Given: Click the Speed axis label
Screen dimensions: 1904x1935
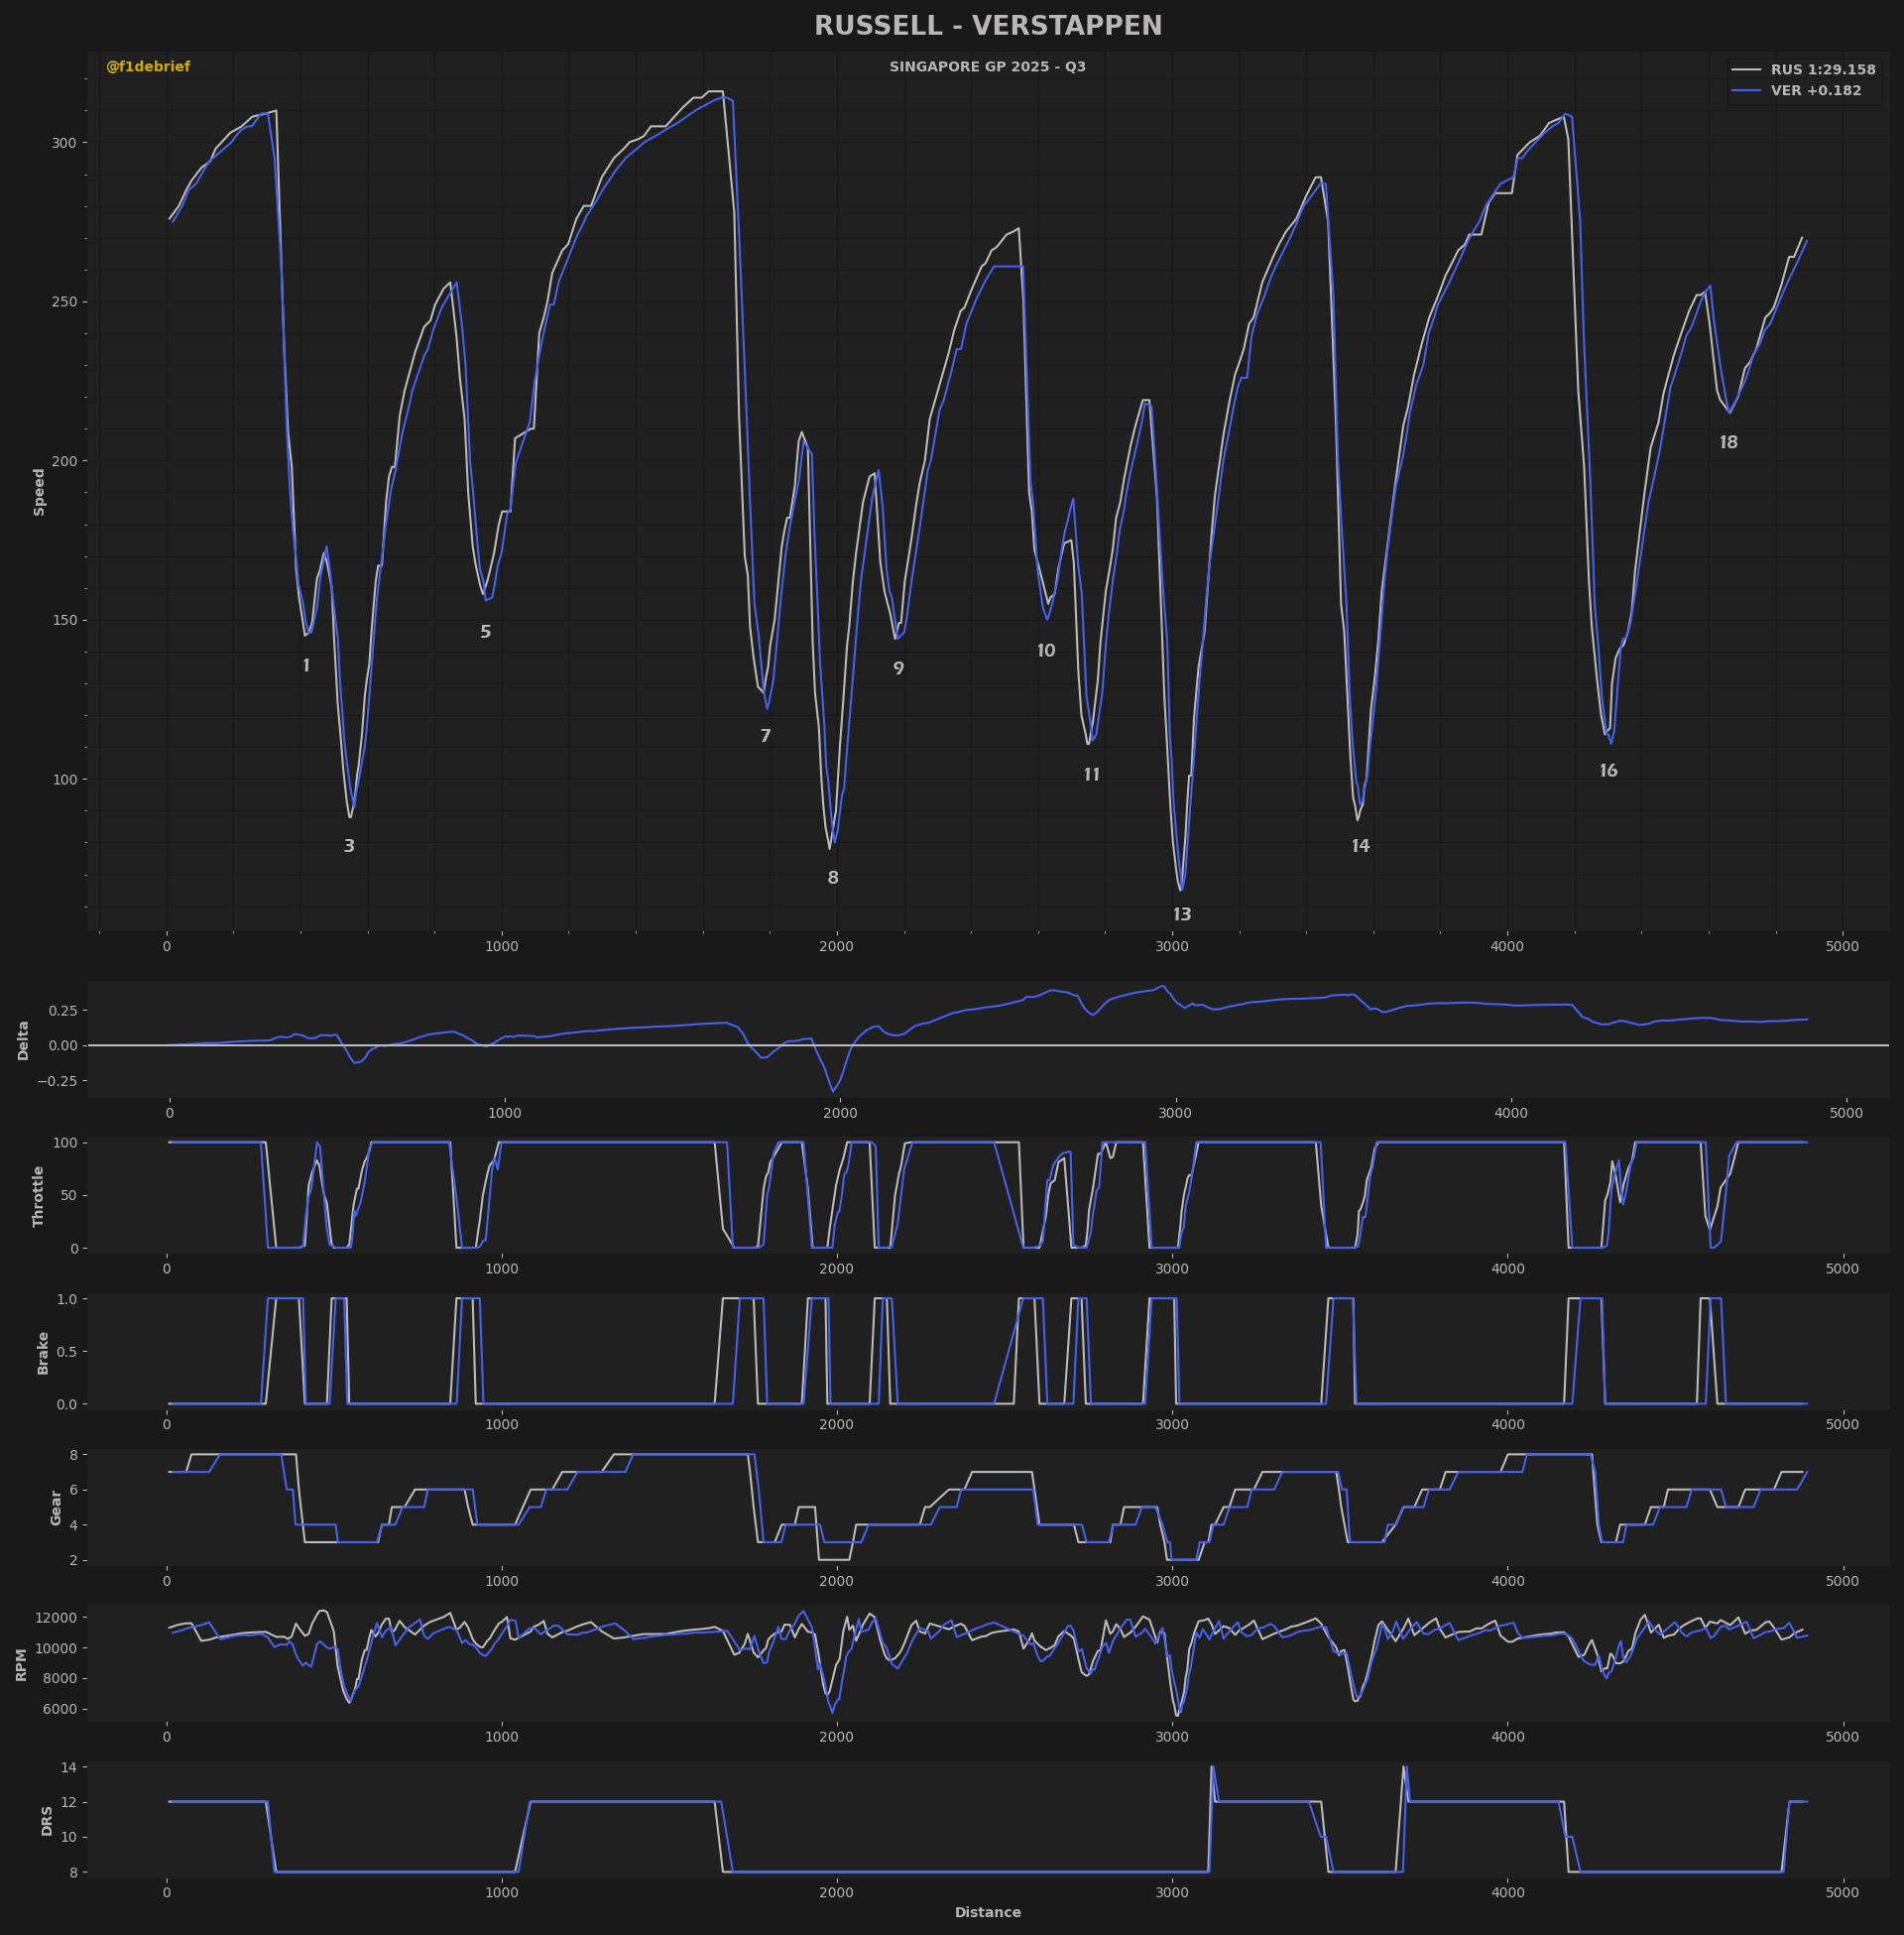Looking at the screenshot, I should pos(40,492).
